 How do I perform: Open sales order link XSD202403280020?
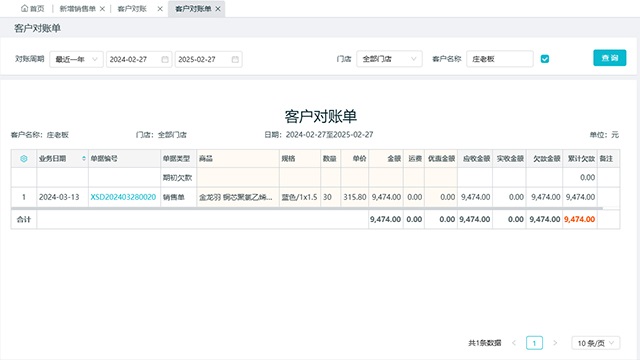[x=123, y=197]
